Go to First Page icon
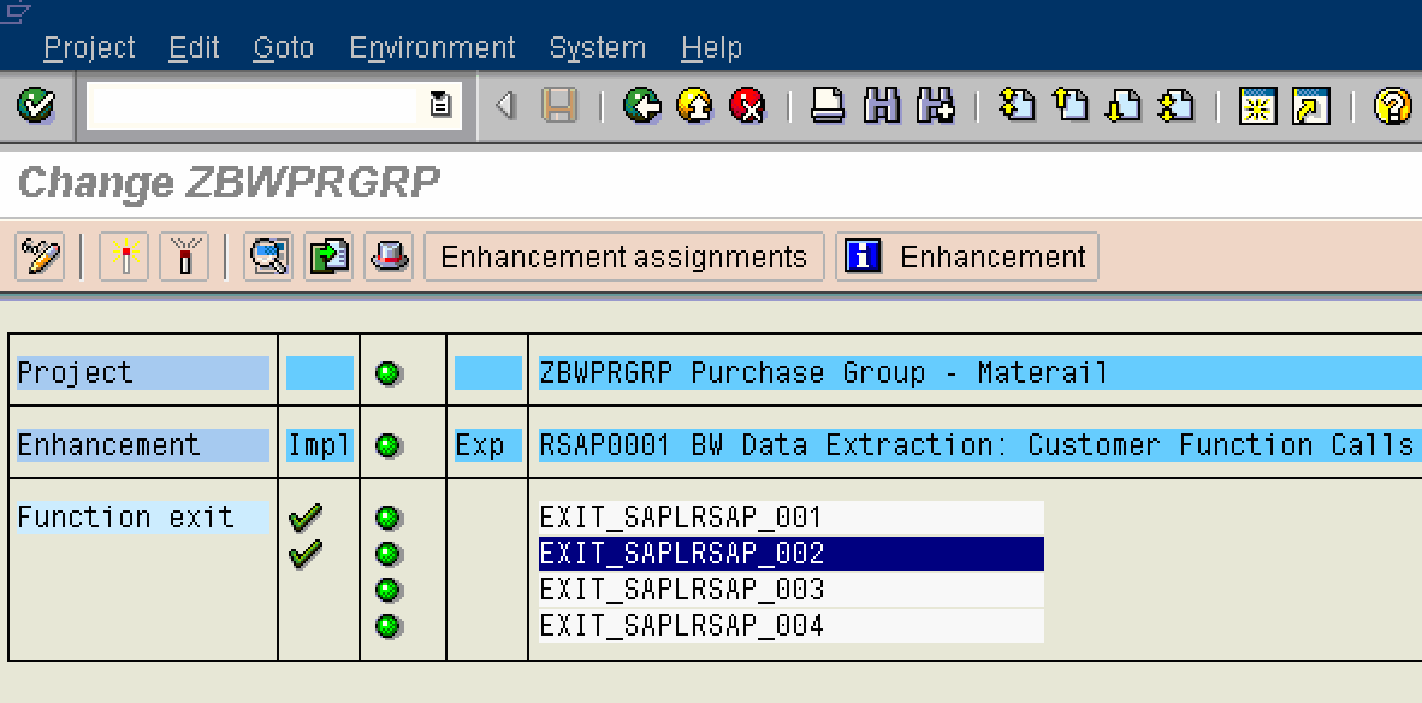 coord(1017,106)
